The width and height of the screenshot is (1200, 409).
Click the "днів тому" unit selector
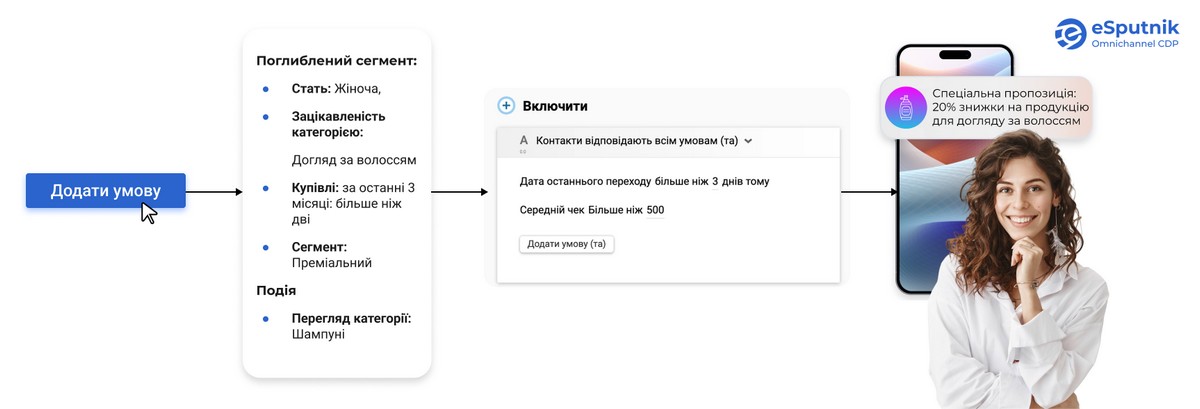(745, 181)
